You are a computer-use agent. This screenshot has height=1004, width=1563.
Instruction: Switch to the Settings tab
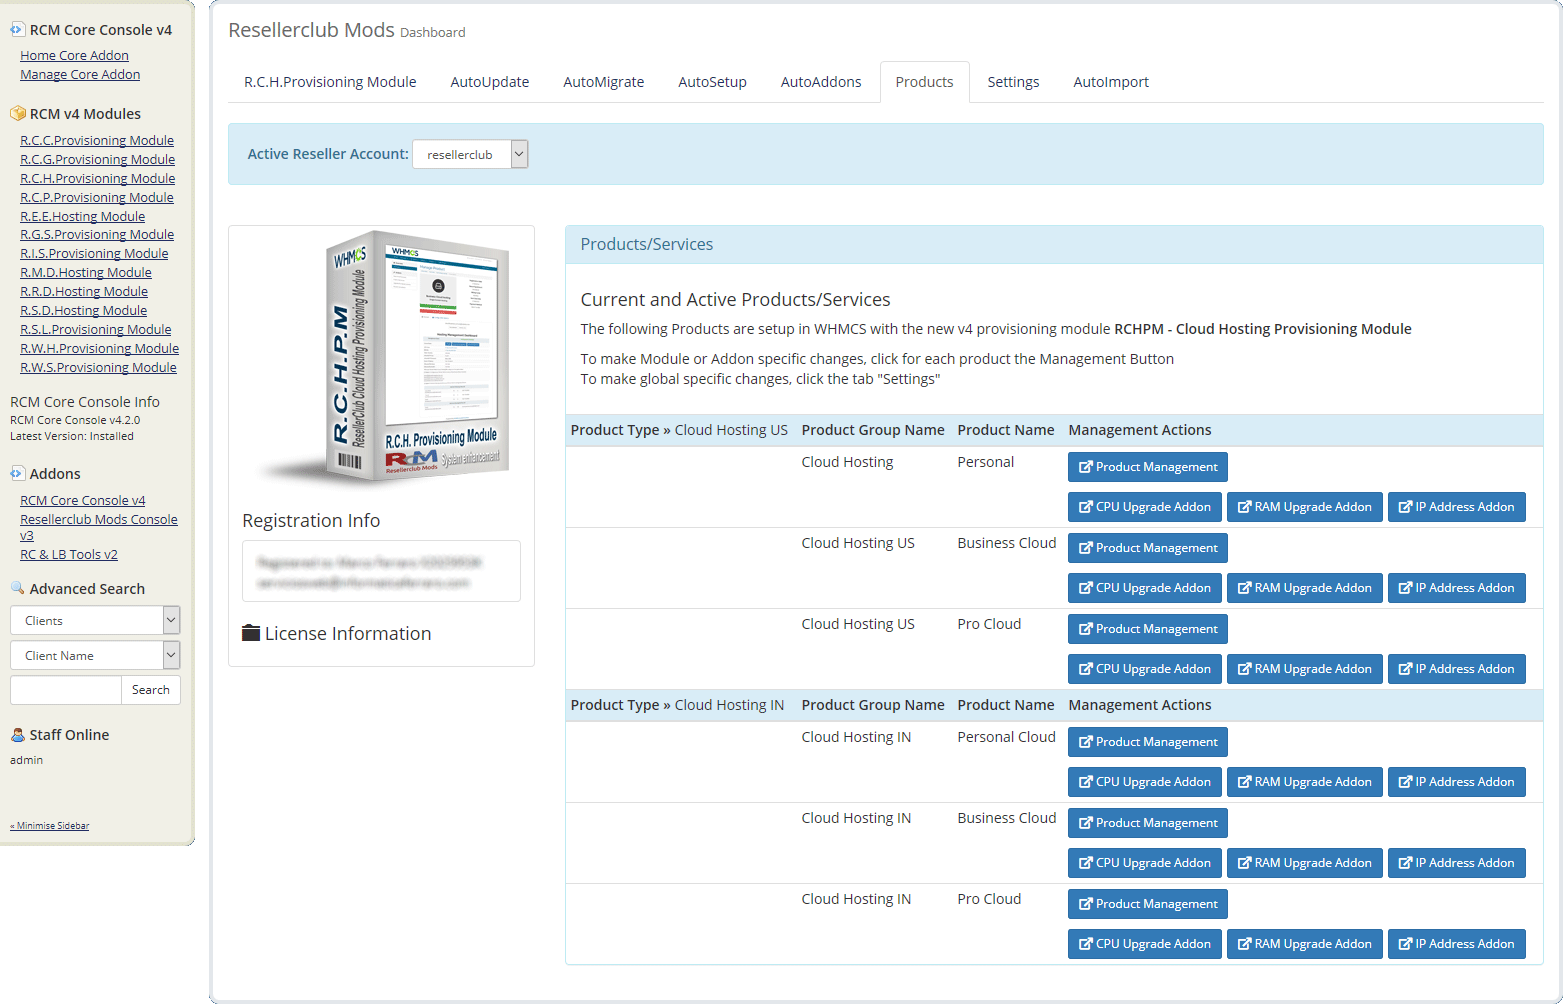click(x=1013, y=82)
